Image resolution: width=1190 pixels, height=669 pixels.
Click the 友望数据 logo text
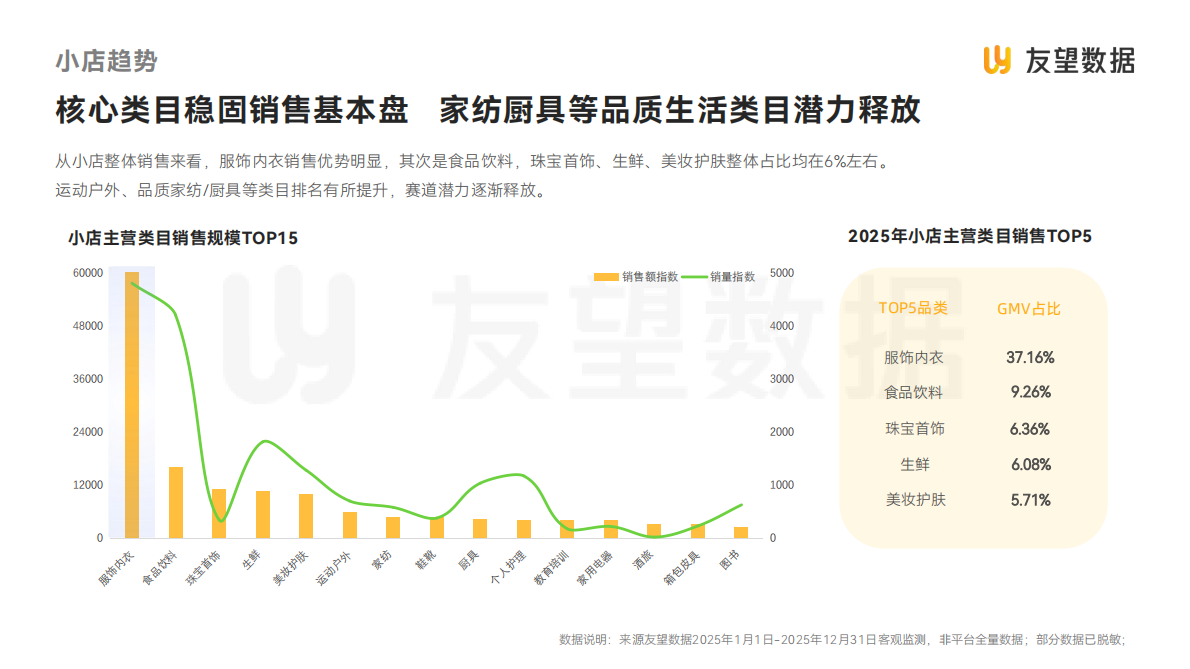pos(1080,60)
